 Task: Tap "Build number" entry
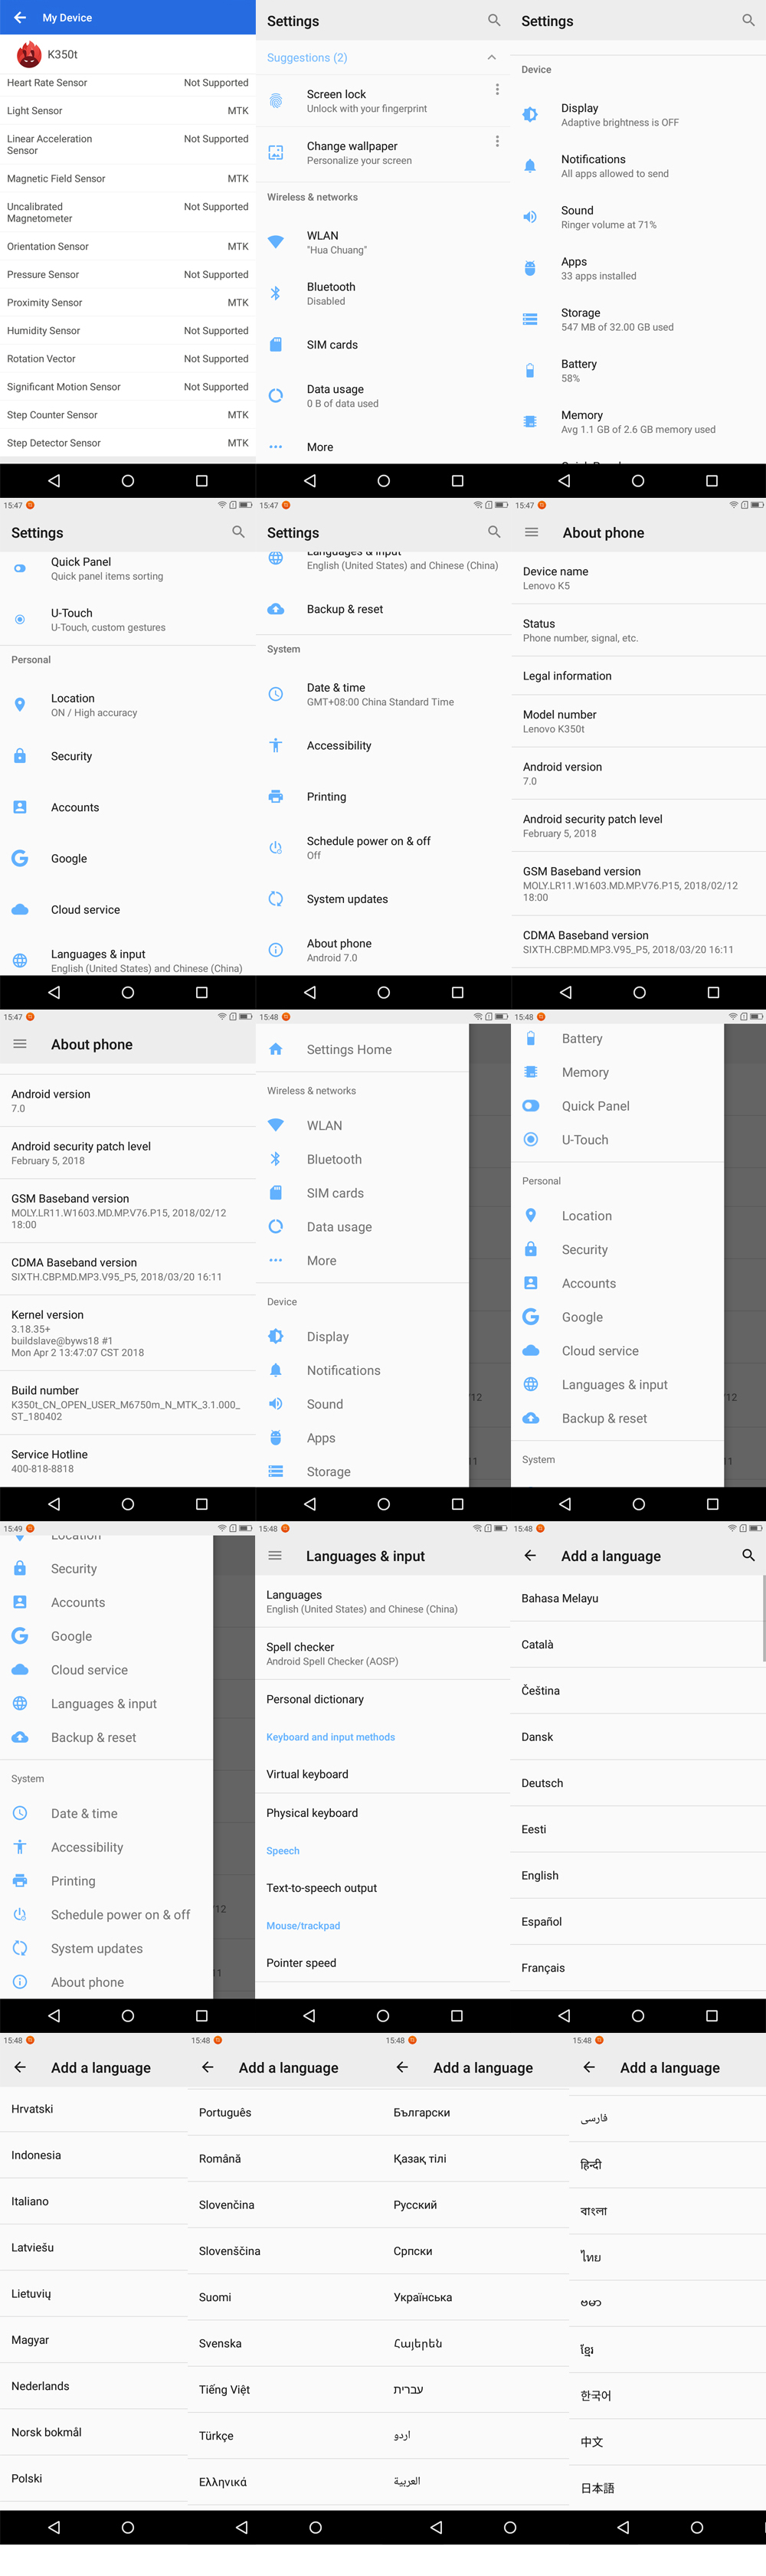click(128, 1403)
